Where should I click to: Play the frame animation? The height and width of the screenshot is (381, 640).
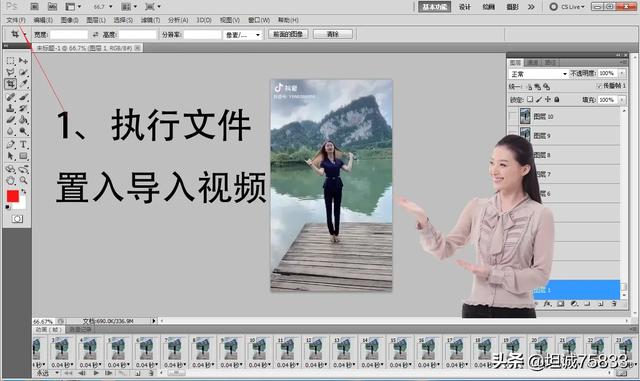click(96, 373)
